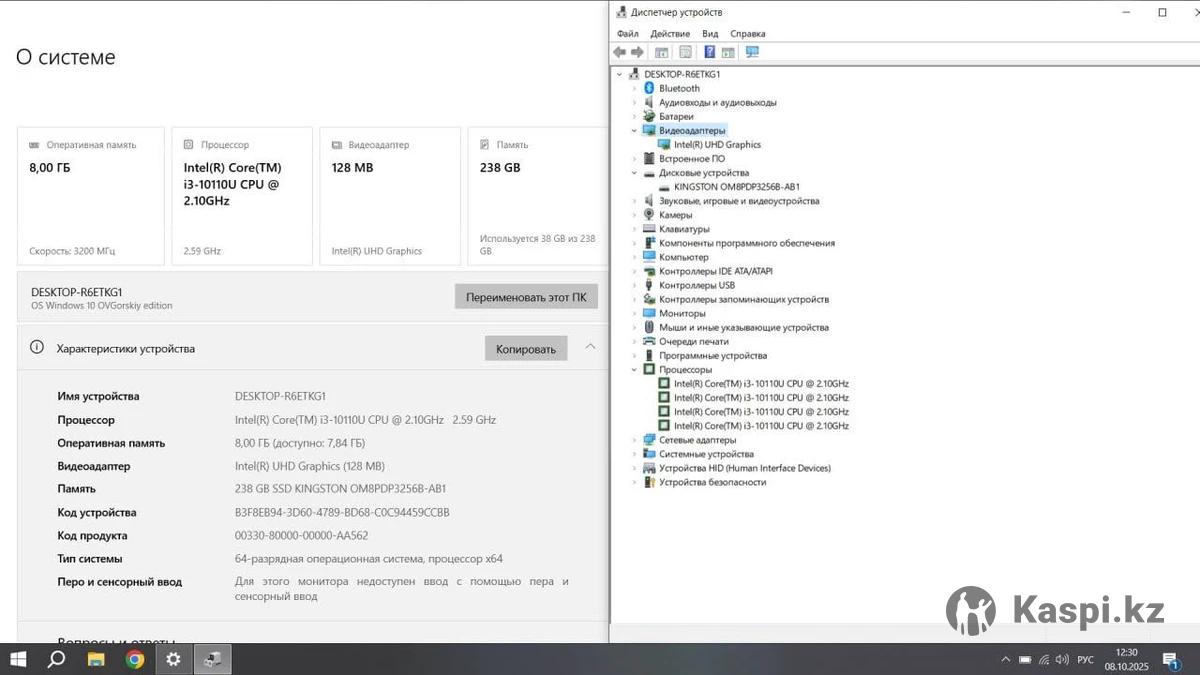Viewport: 1200px width, 675px height.
Task: Open Google Chrome from the taskbar
Action: [x=134, y=659]
